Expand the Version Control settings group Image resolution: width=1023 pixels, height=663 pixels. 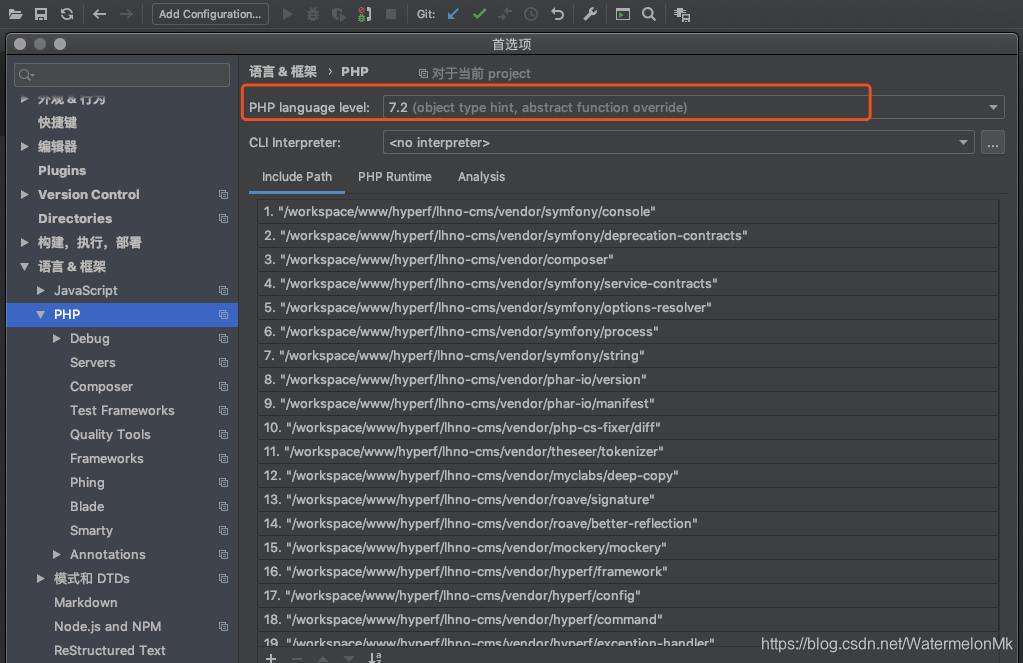[25, 194]
